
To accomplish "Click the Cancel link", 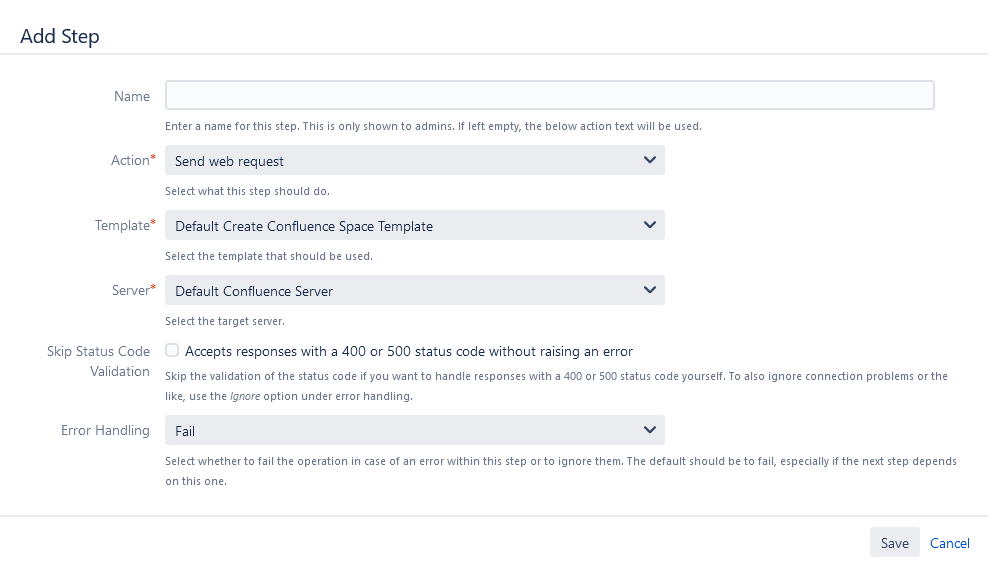I will (949, 543).
